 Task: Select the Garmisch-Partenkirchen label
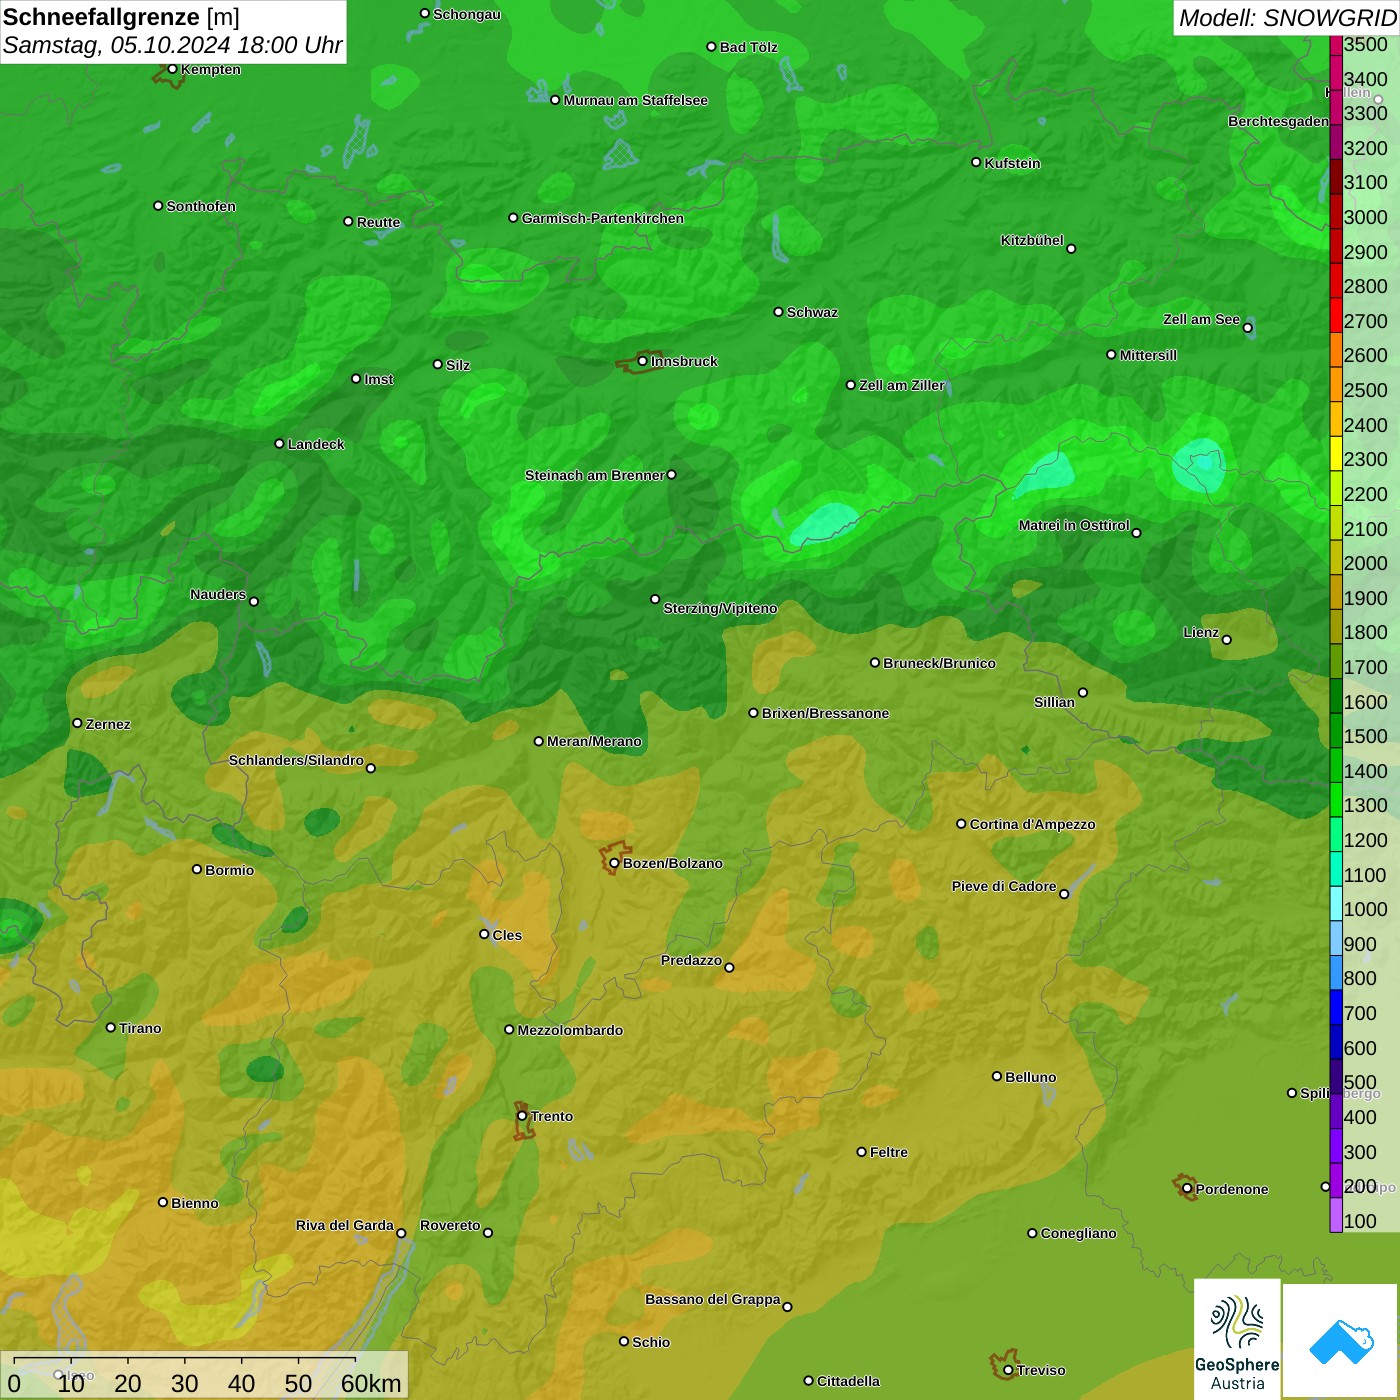(603, 218)
